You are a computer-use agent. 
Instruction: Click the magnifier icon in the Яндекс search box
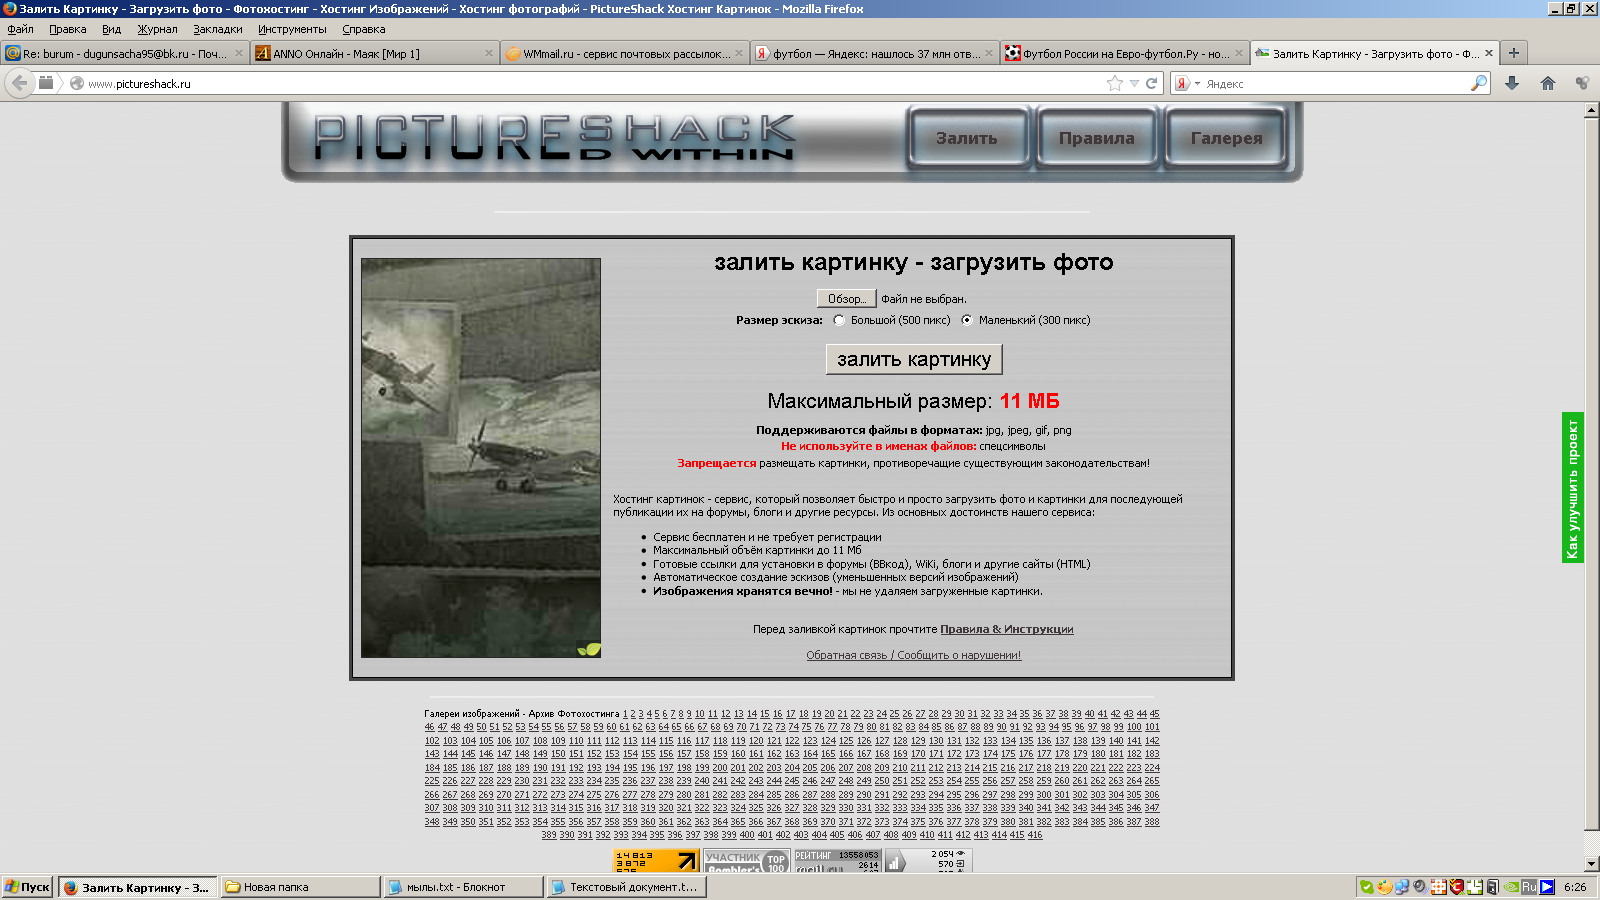point(1478,83)
